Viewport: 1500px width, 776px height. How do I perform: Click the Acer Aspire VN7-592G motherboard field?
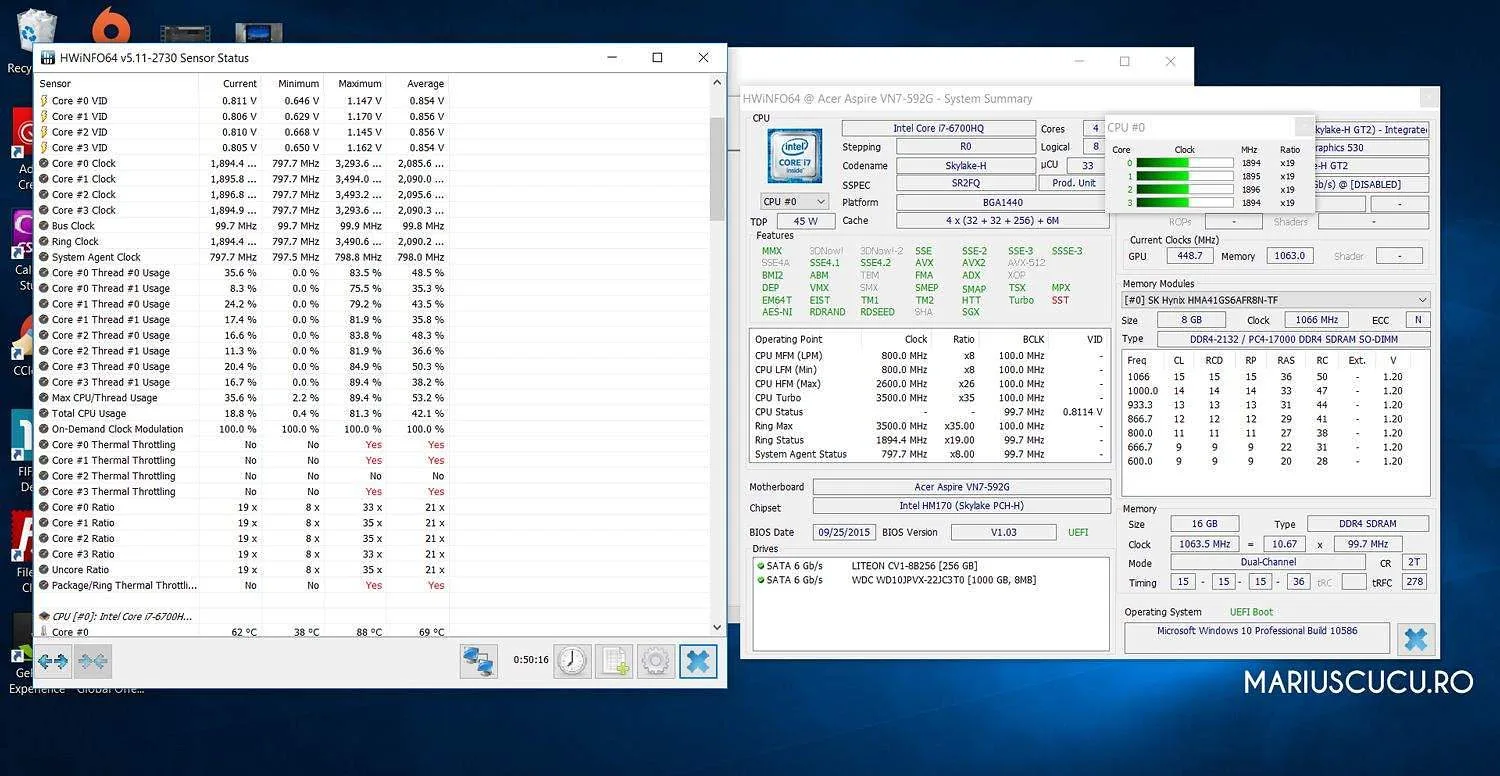click(961, 487)
